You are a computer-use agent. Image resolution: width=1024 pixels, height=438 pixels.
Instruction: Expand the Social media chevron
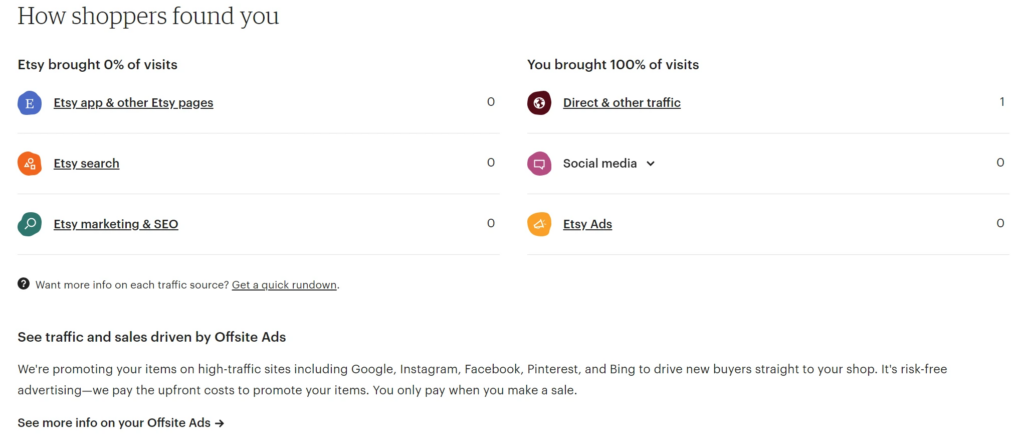click(651, 164)
